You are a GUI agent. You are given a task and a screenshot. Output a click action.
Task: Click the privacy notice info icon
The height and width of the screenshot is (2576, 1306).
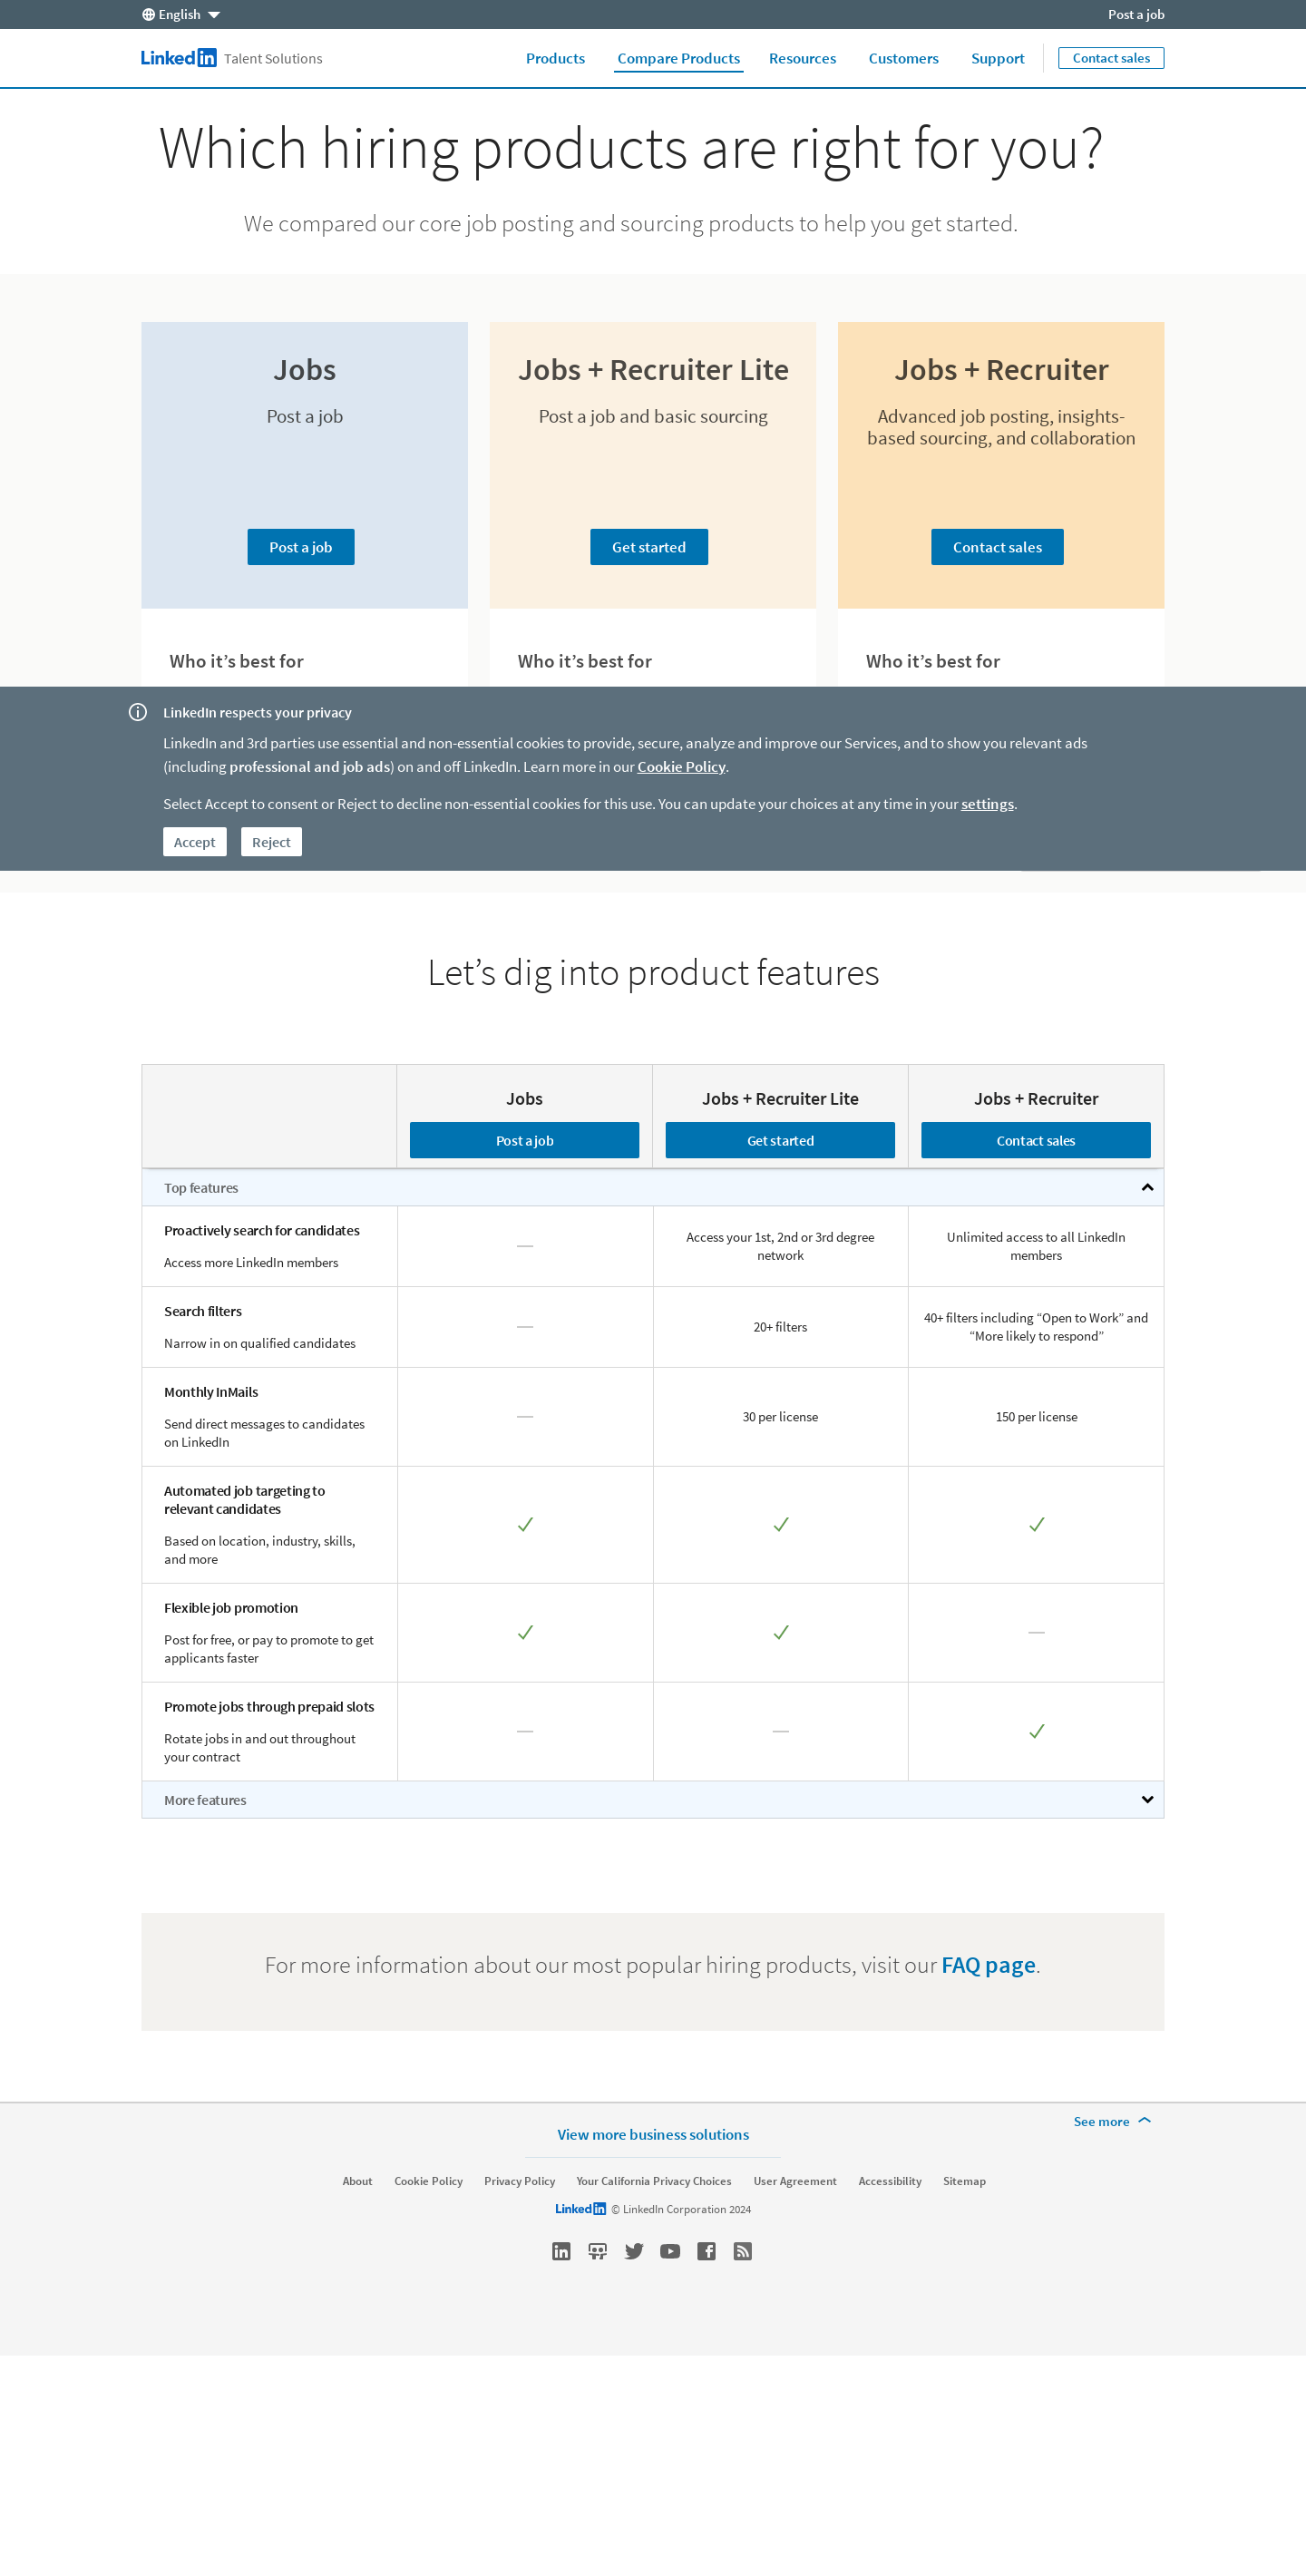click(x=138, y=712)
